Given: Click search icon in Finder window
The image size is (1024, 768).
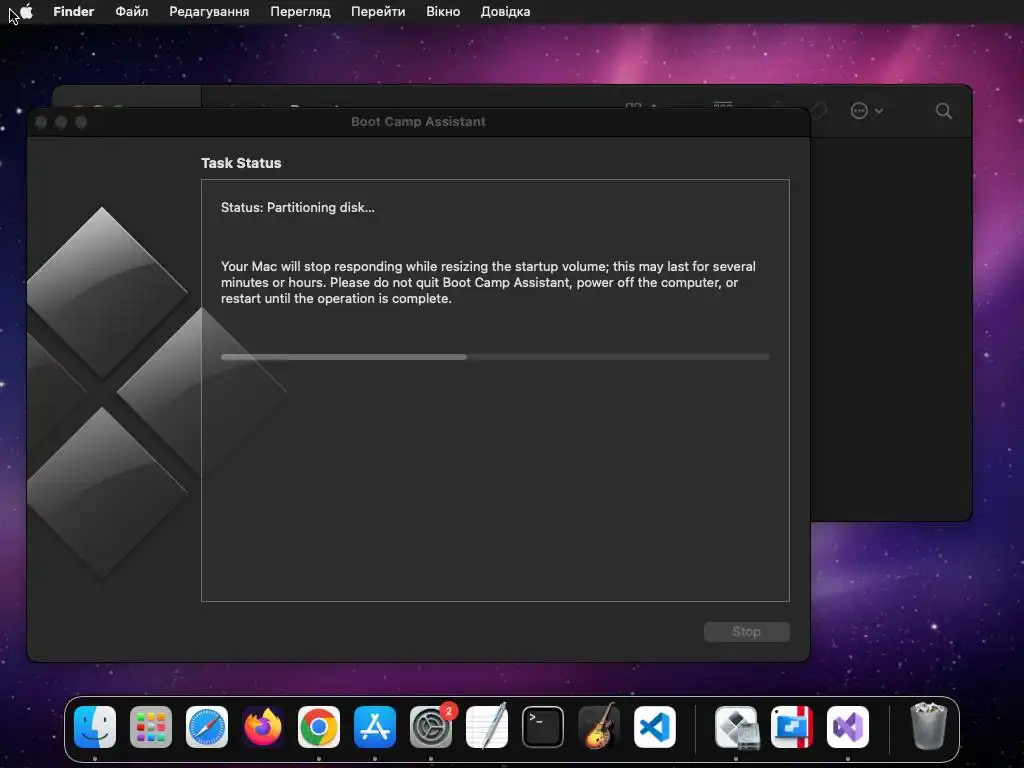Looking at the screenshot, I should 944,111.
